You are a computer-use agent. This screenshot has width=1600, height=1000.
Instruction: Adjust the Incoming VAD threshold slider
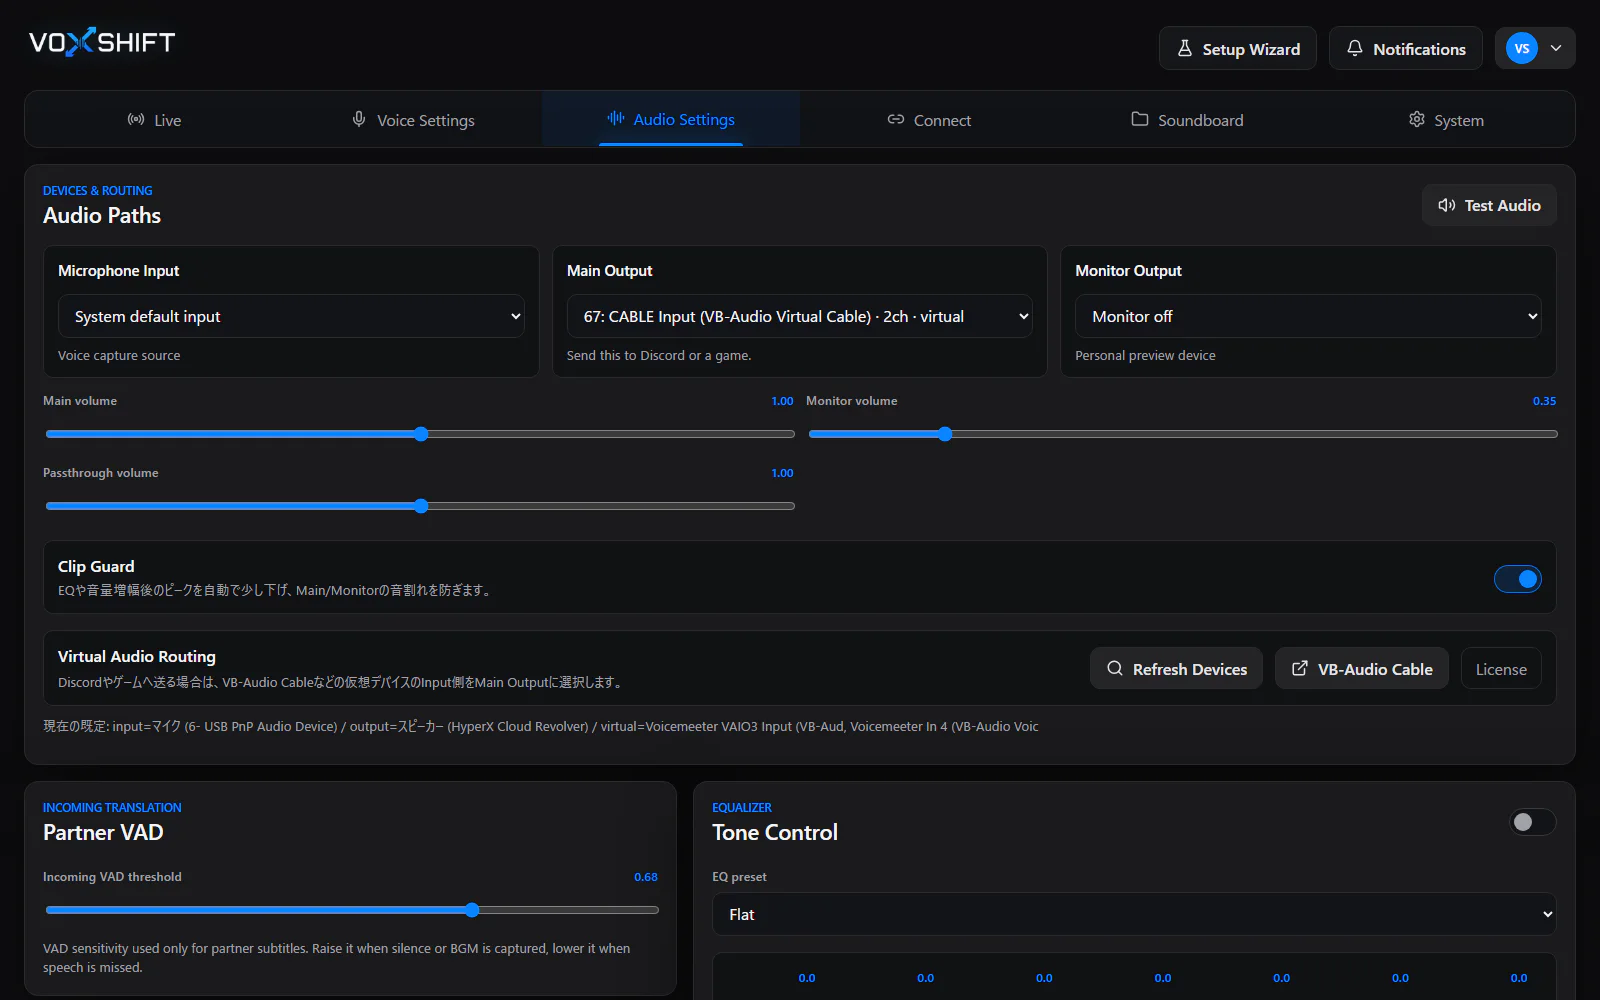pos(352,910)
